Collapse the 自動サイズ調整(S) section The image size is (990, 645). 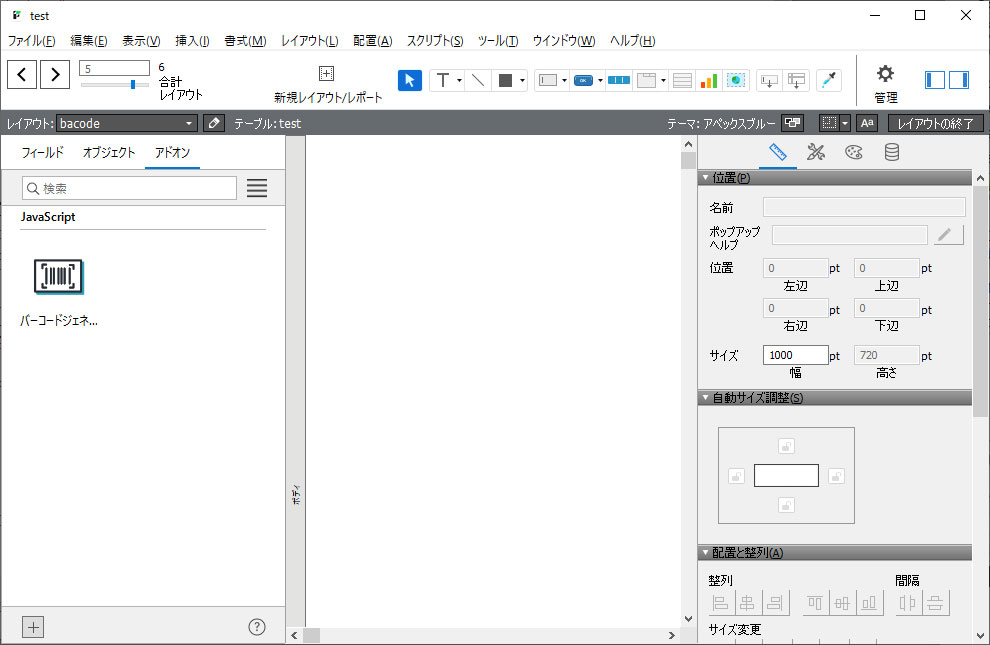(x=706, y=398)
